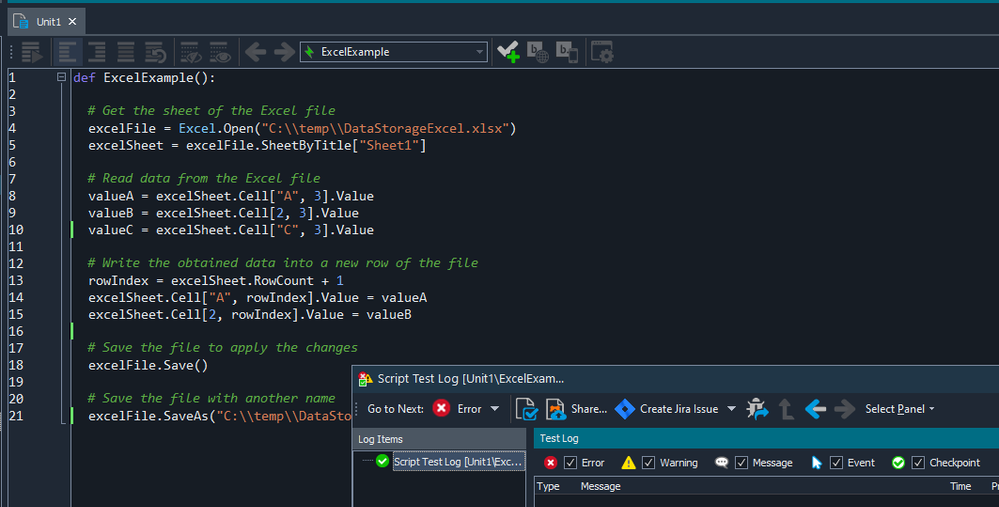Click the document checkmark icon in log toolbar
The width and height of the screenshot is (999, 507).
pos(527,408)
